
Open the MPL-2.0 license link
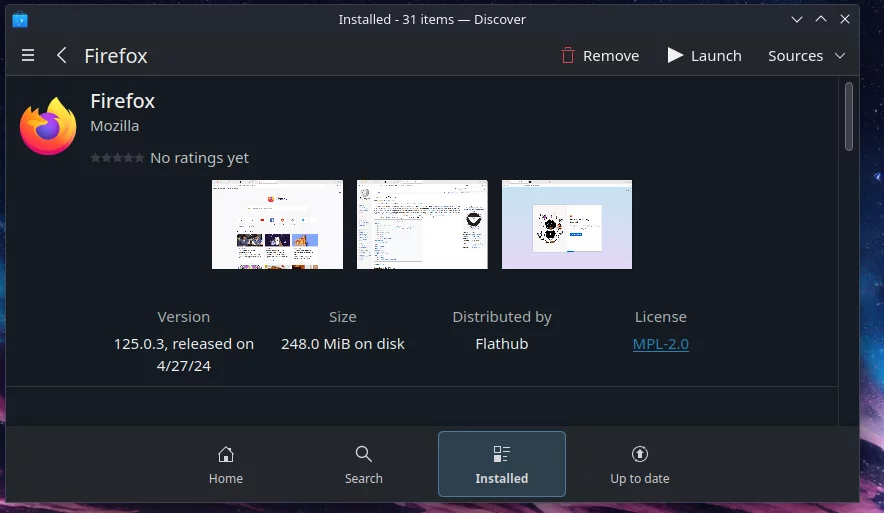tap(660, 344)
